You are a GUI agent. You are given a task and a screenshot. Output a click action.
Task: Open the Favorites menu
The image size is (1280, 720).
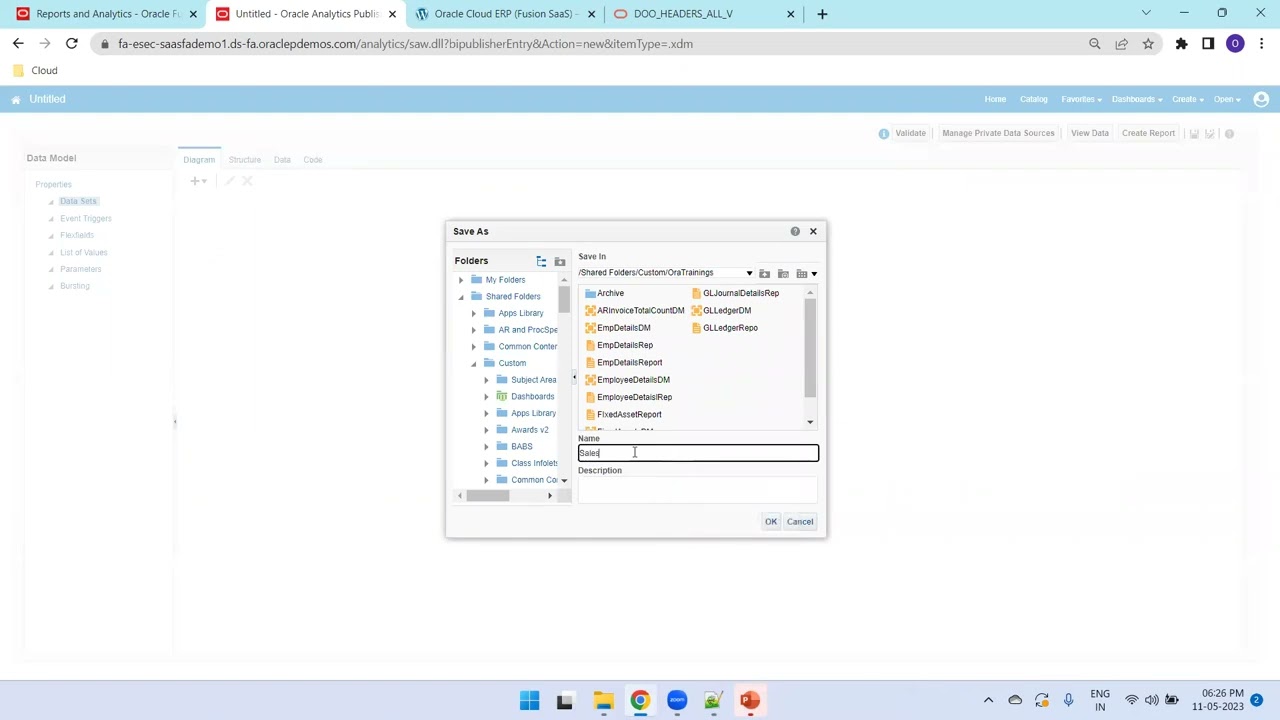tap(1081, 99)
